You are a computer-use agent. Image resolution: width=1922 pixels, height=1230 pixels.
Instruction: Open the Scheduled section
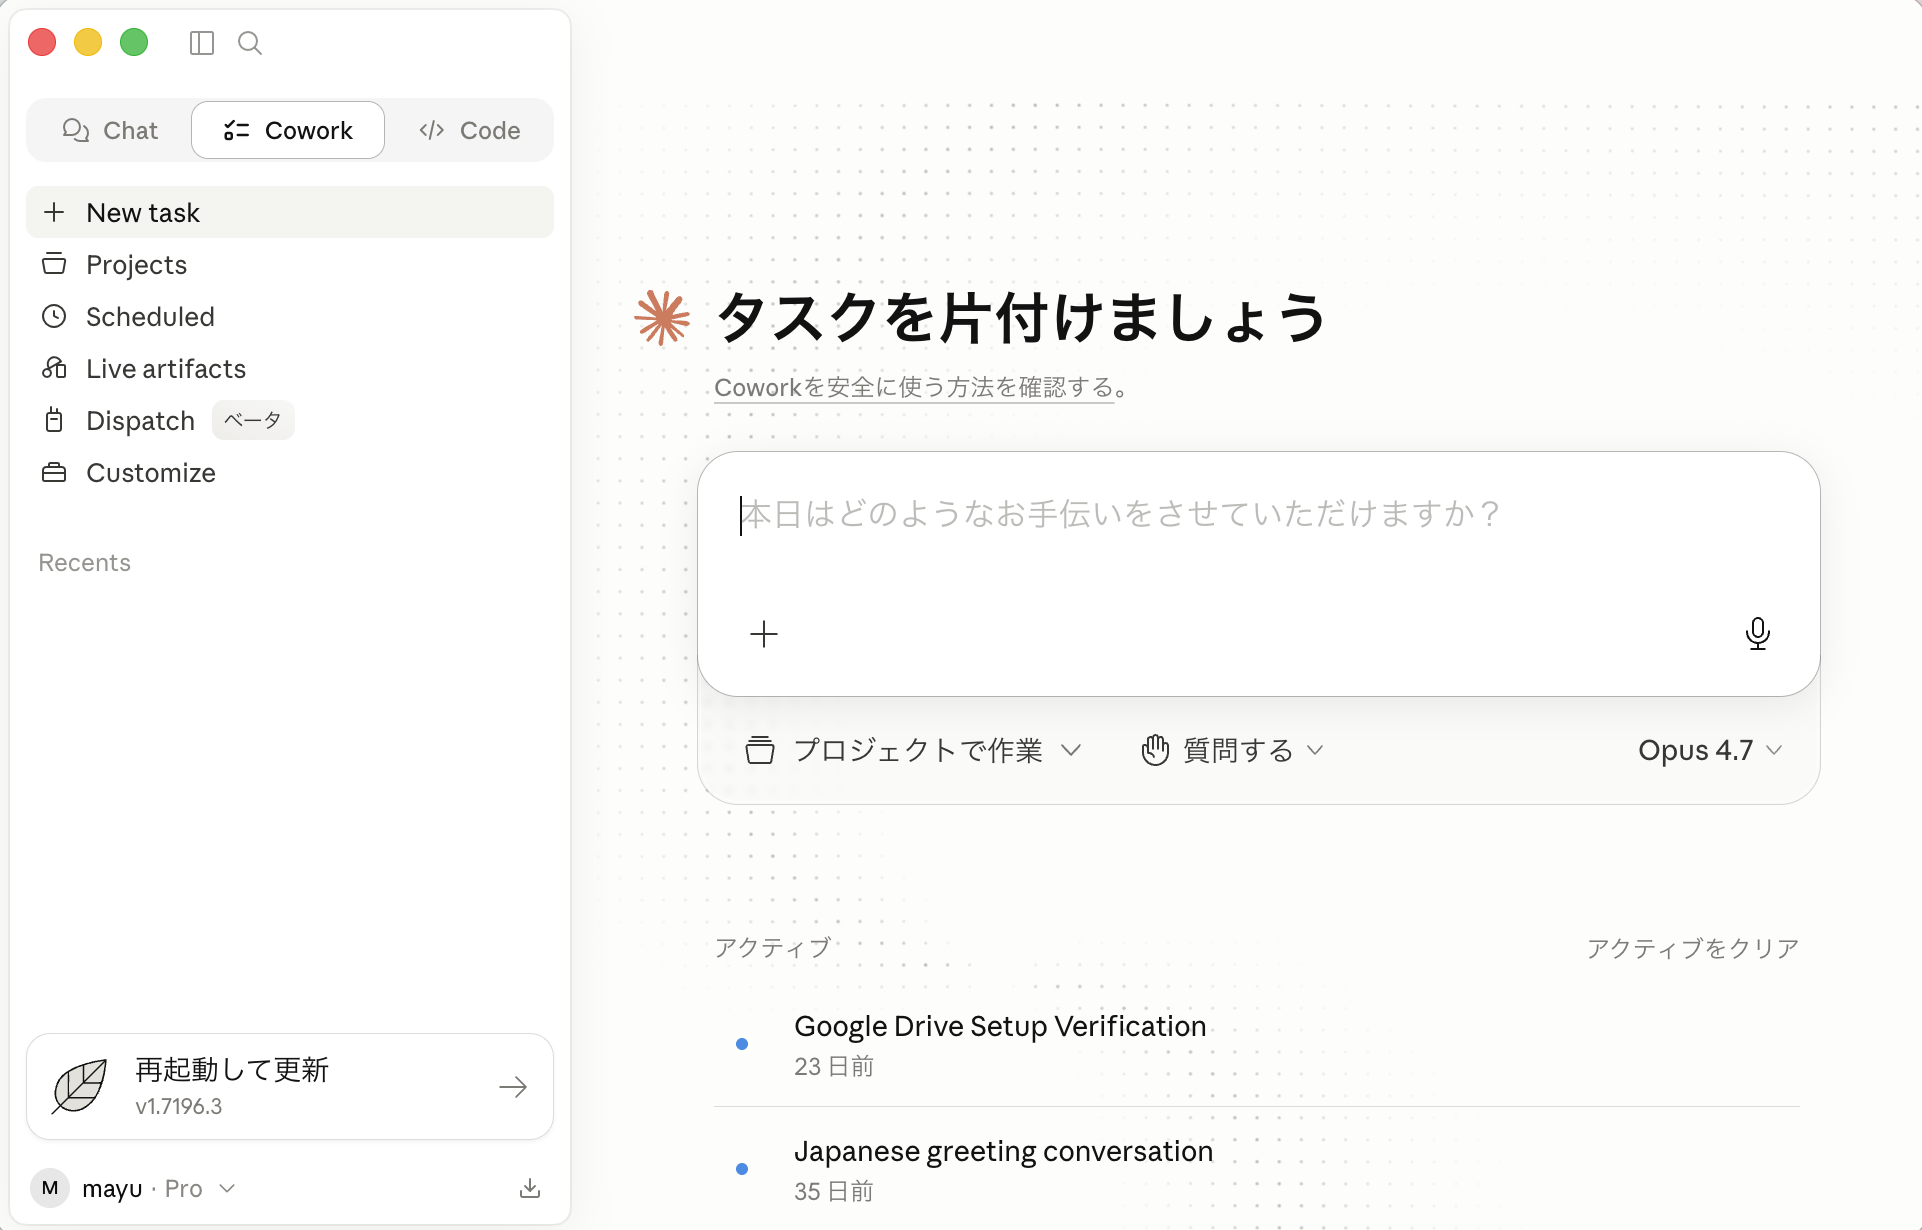tap(290, 316)
